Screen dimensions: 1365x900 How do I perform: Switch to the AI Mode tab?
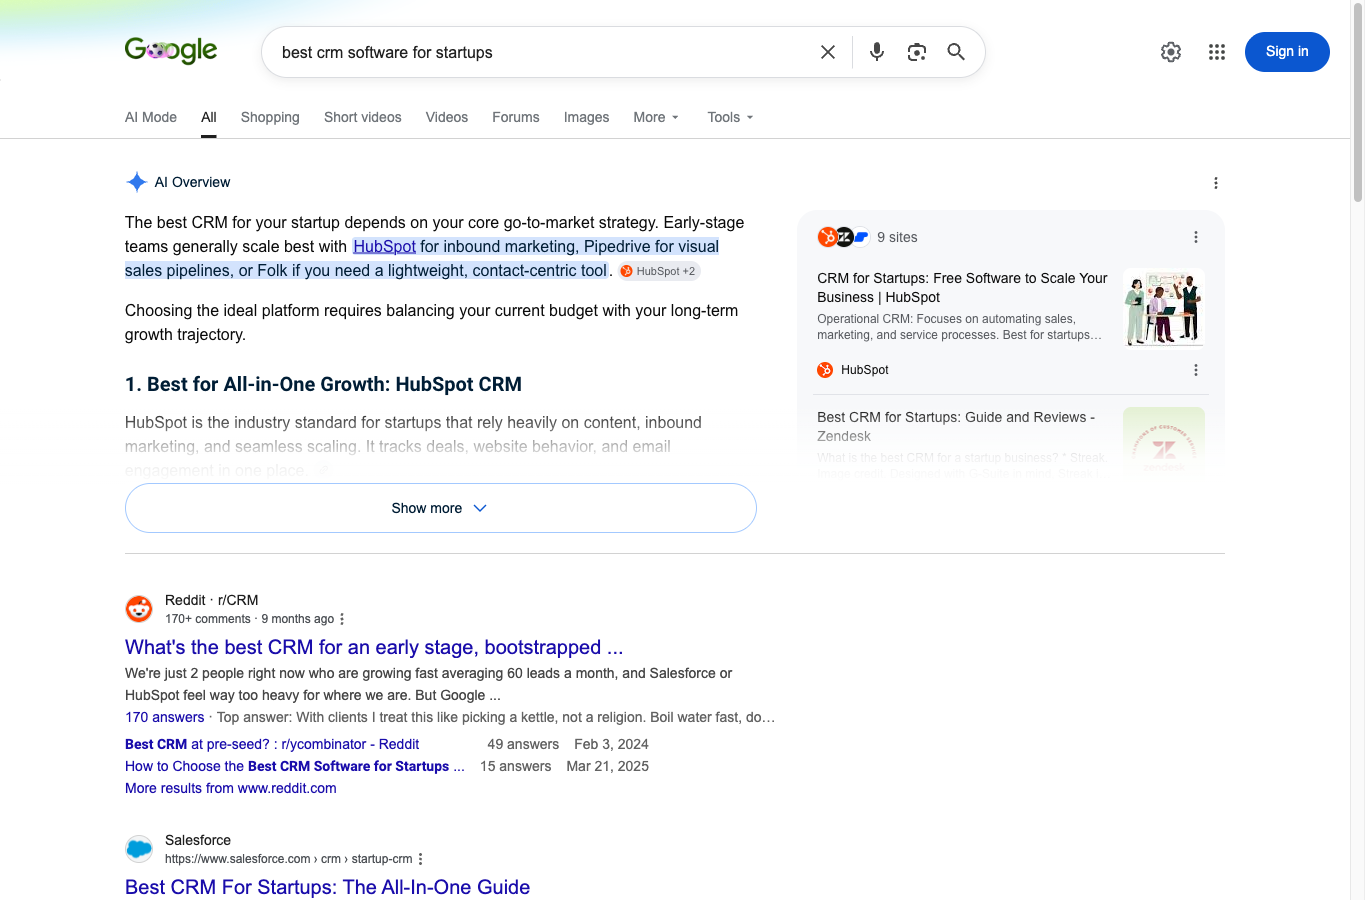coord(151,117)
